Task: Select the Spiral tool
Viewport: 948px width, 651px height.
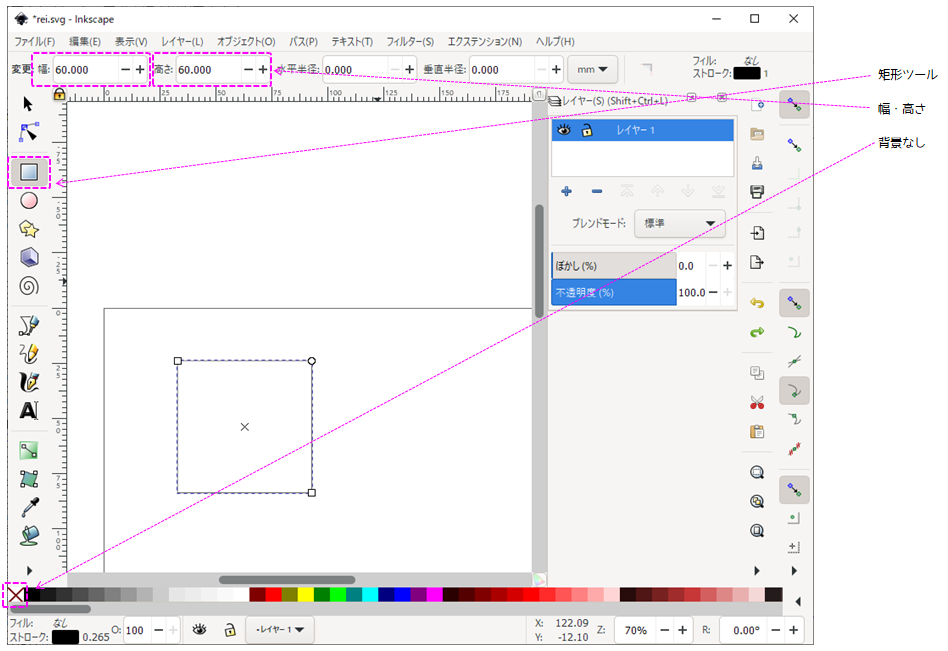Action: [x=29, y=286]
